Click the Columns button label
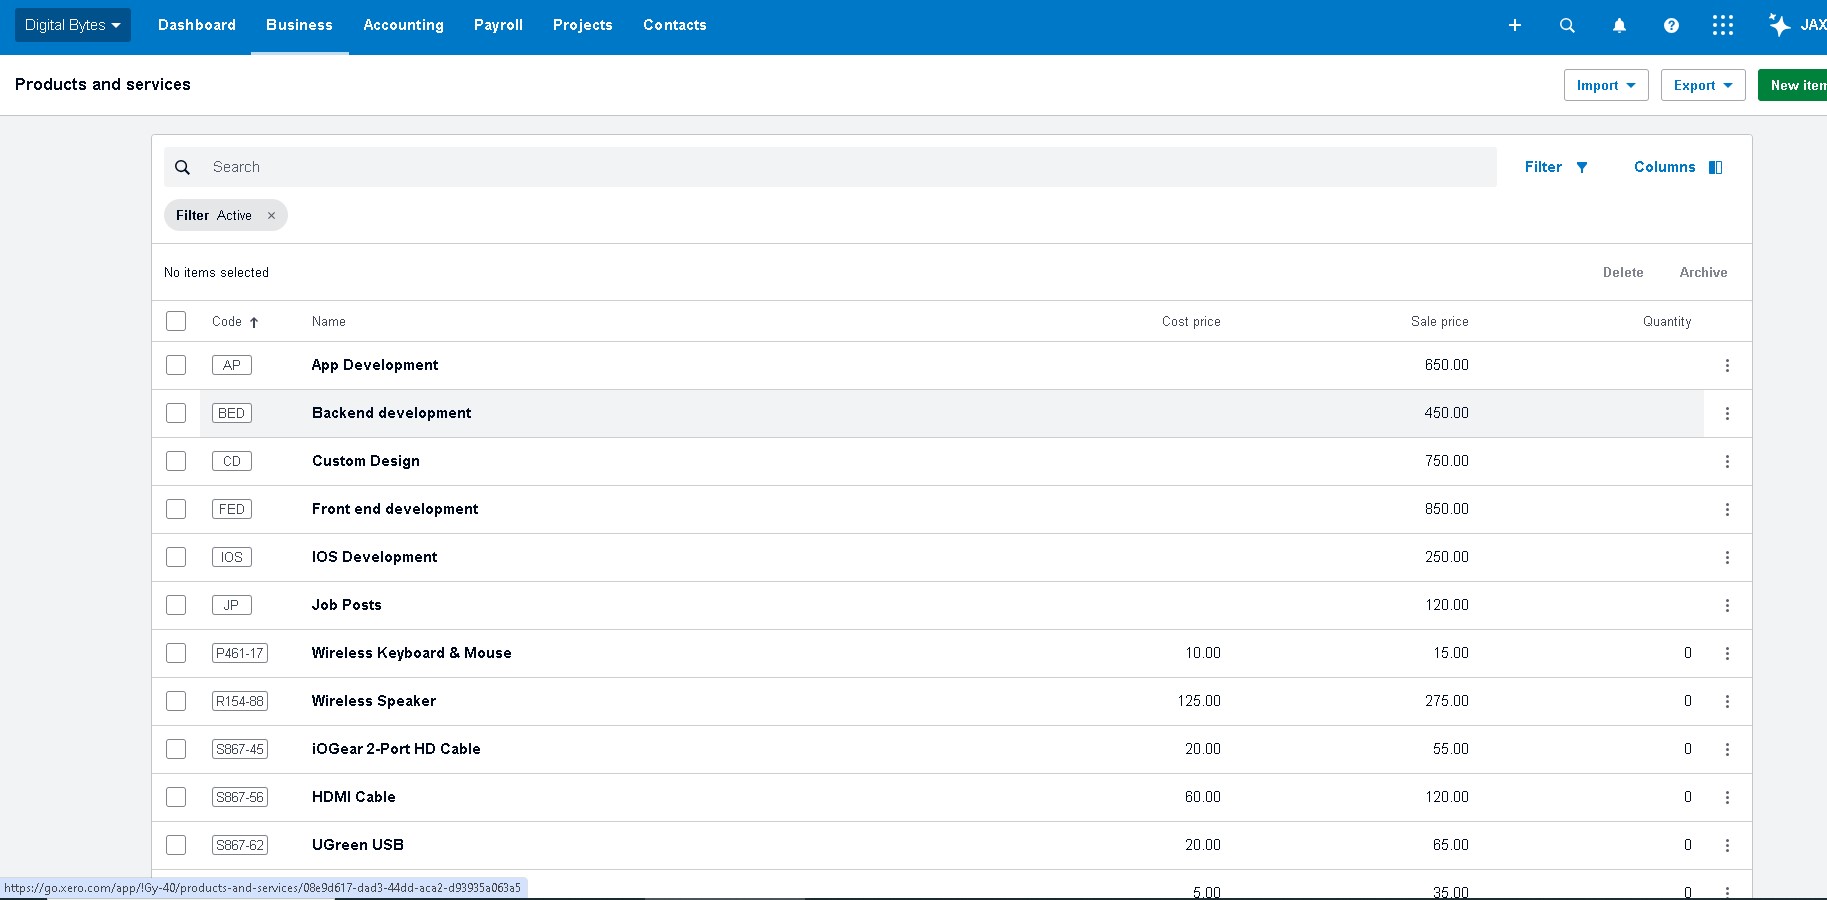 [x=1664, y=167]
